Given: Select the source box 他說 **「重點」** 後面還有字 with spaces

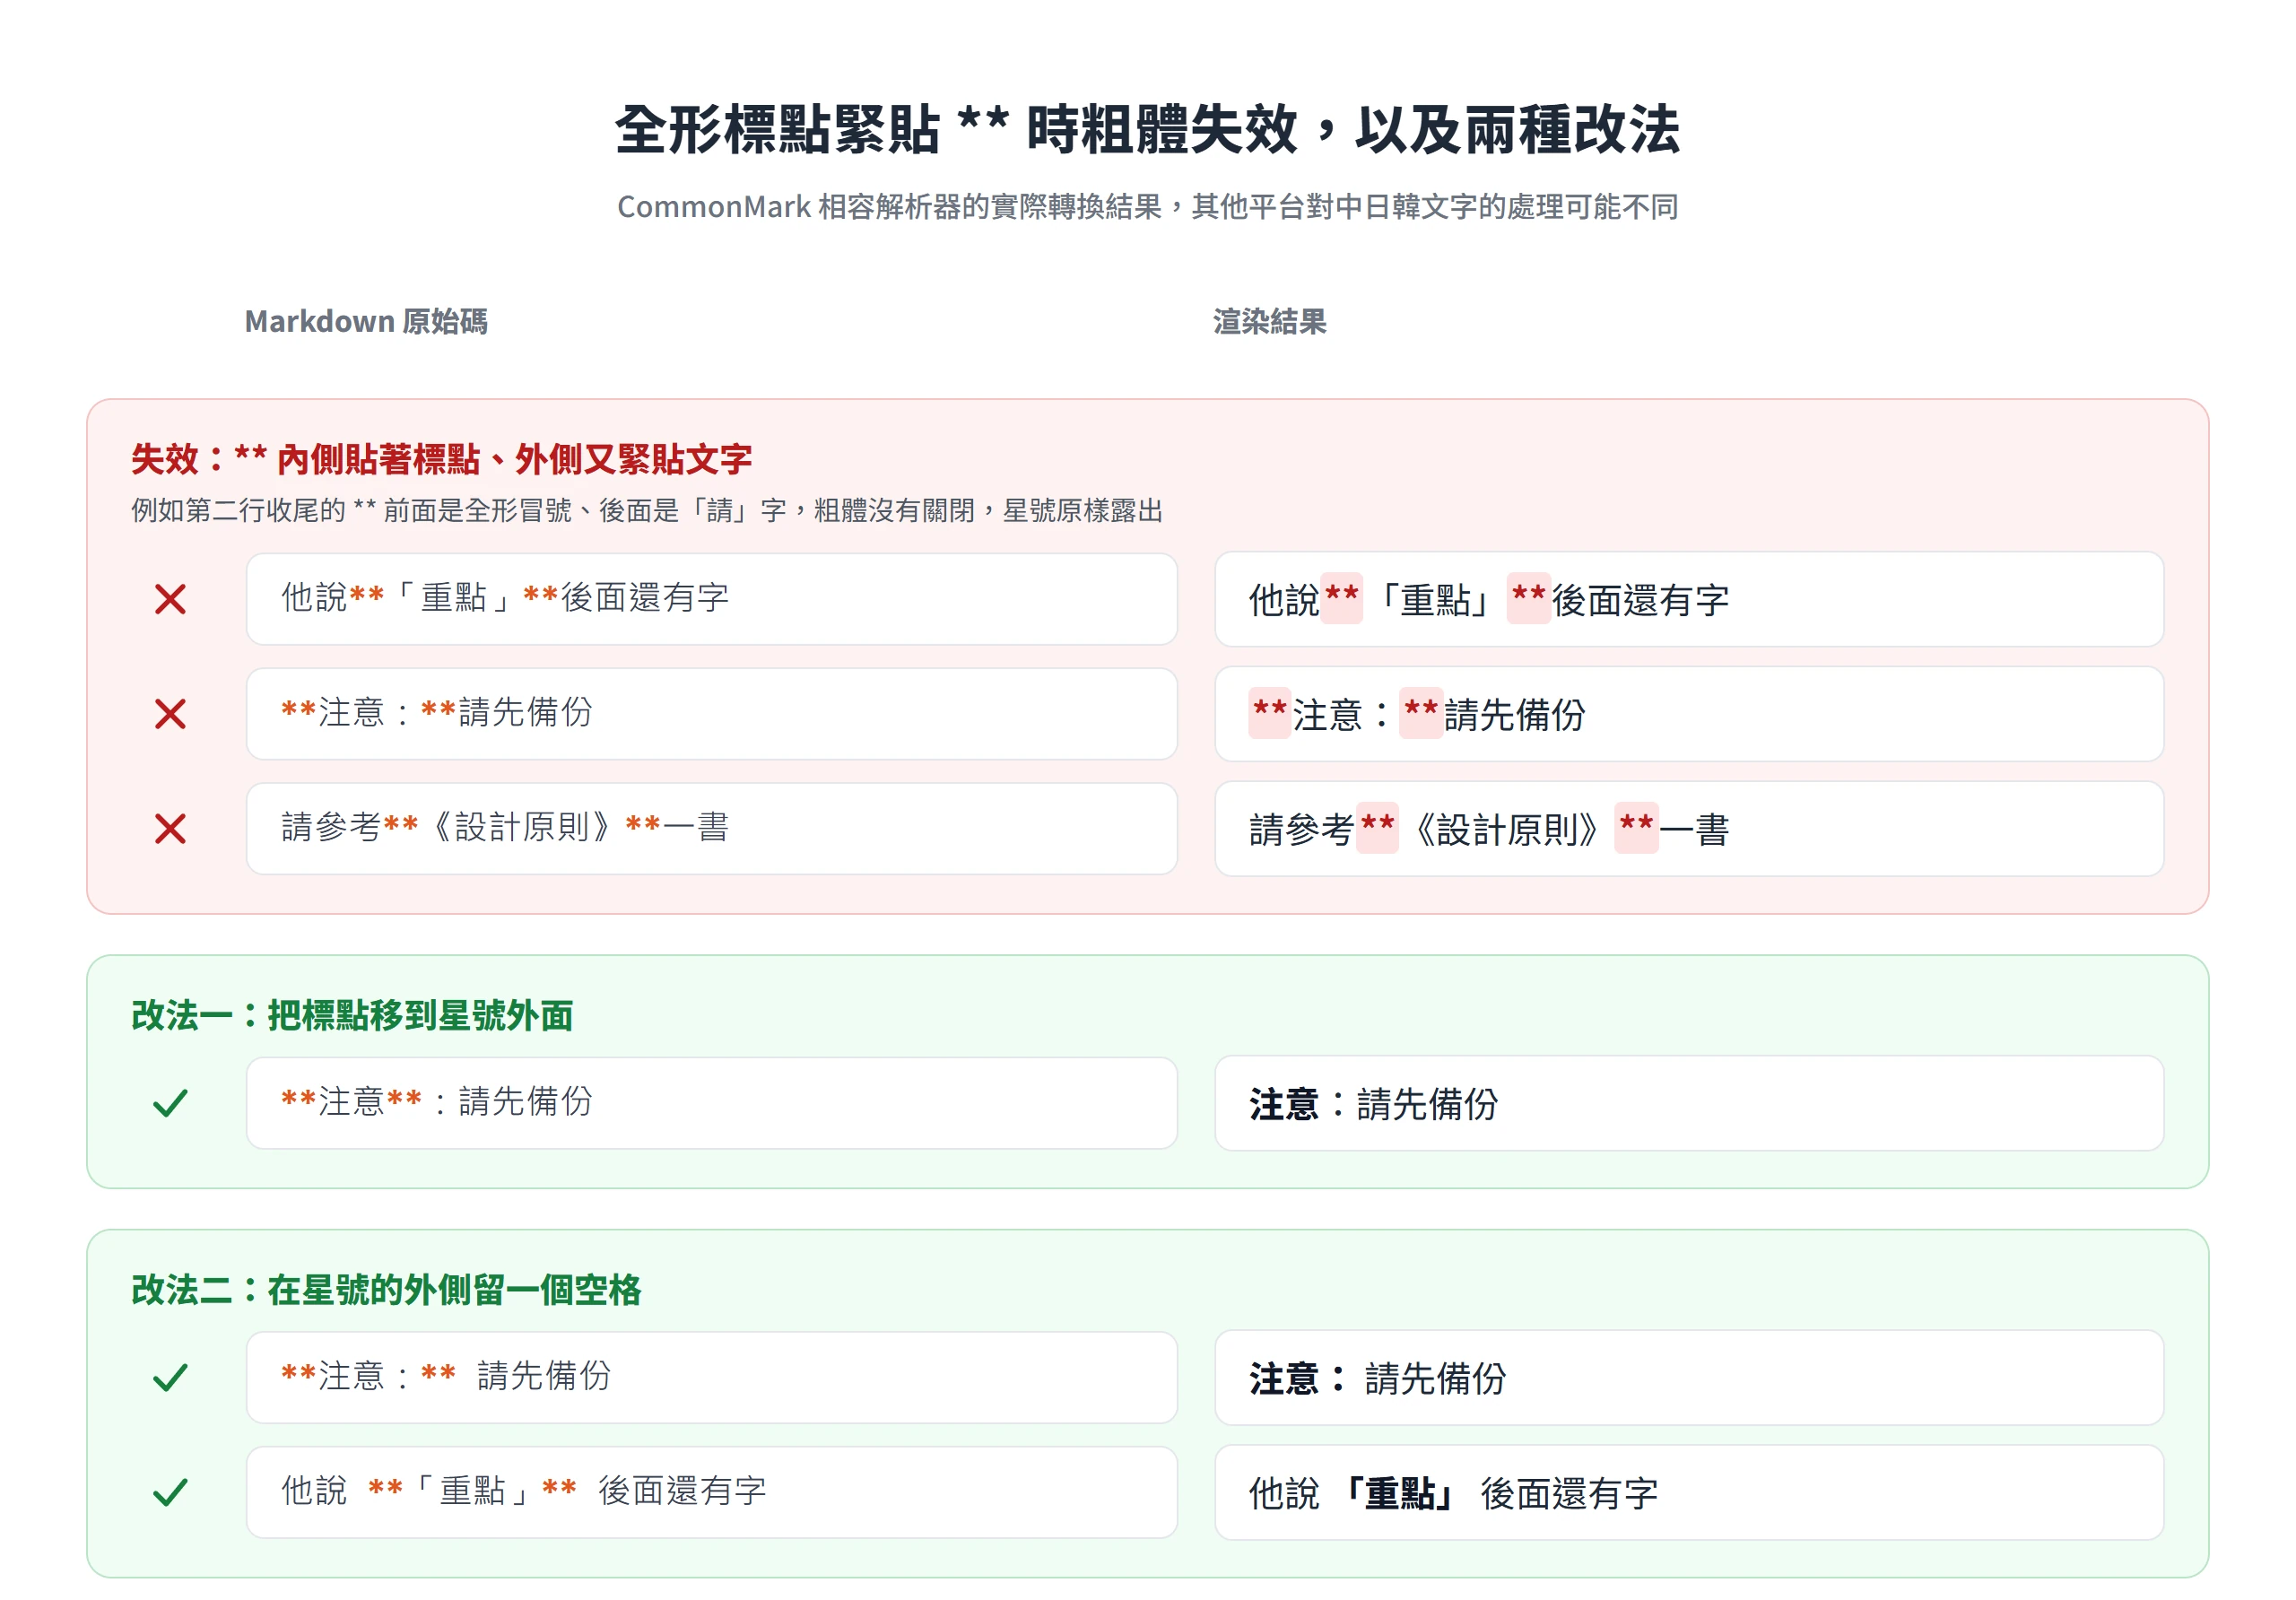Looking at the screenshot, I should click(712, 1493).
